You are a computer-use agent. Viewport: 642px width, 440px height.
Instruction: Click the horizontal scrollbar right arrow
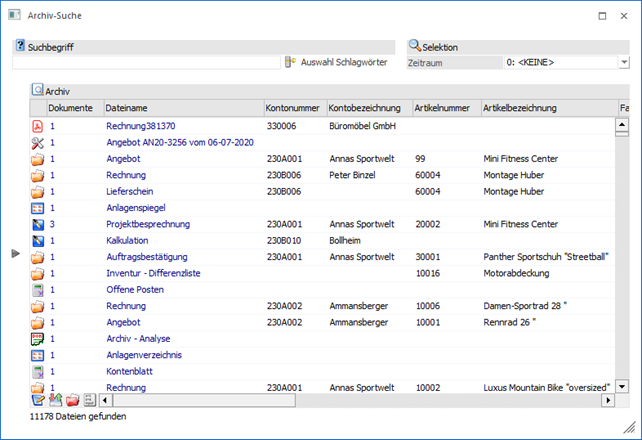[606, 400]
